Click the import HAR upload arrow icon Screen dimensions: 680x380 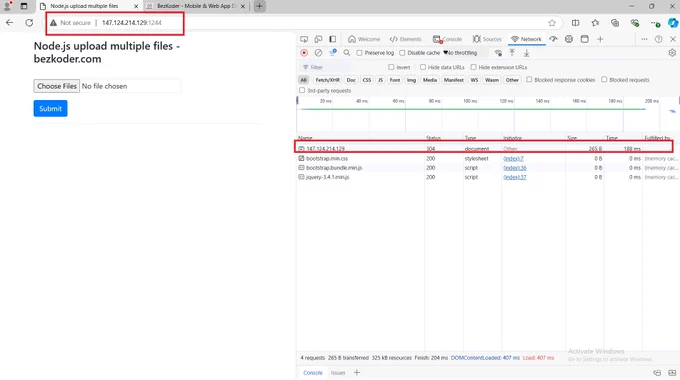coord(512,52)
